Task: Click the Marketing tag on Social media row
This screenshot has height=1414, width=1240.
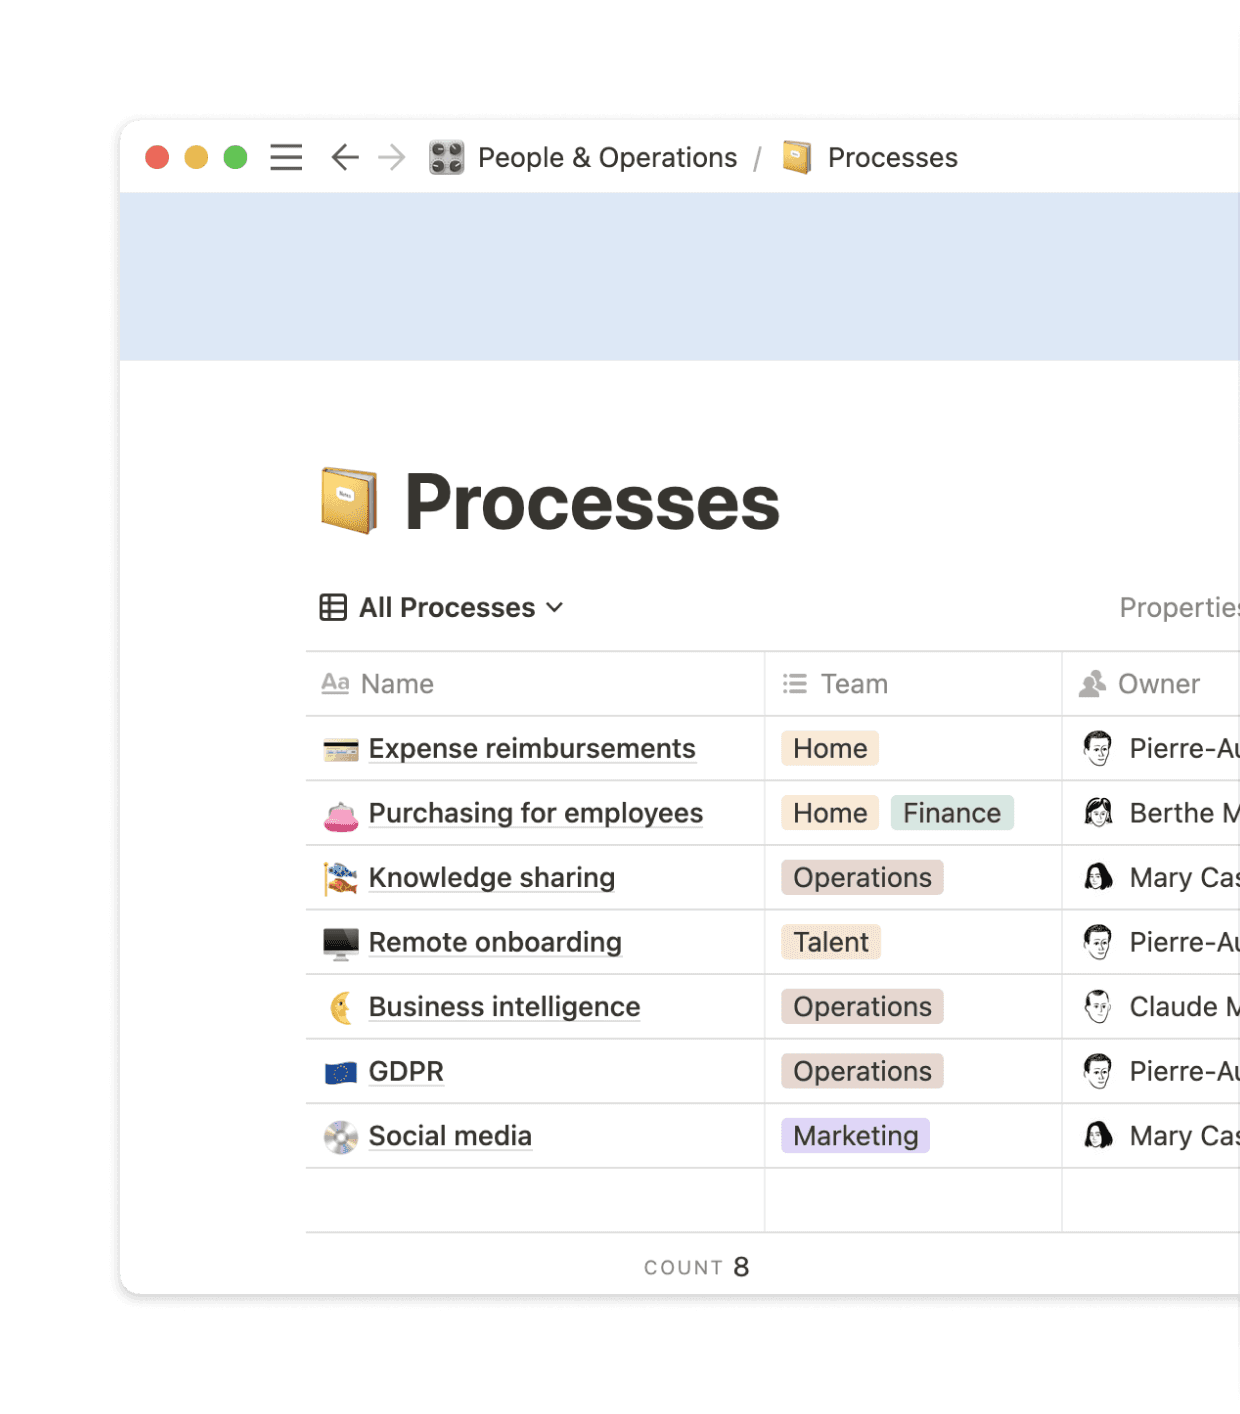Action: point(855,1135)
